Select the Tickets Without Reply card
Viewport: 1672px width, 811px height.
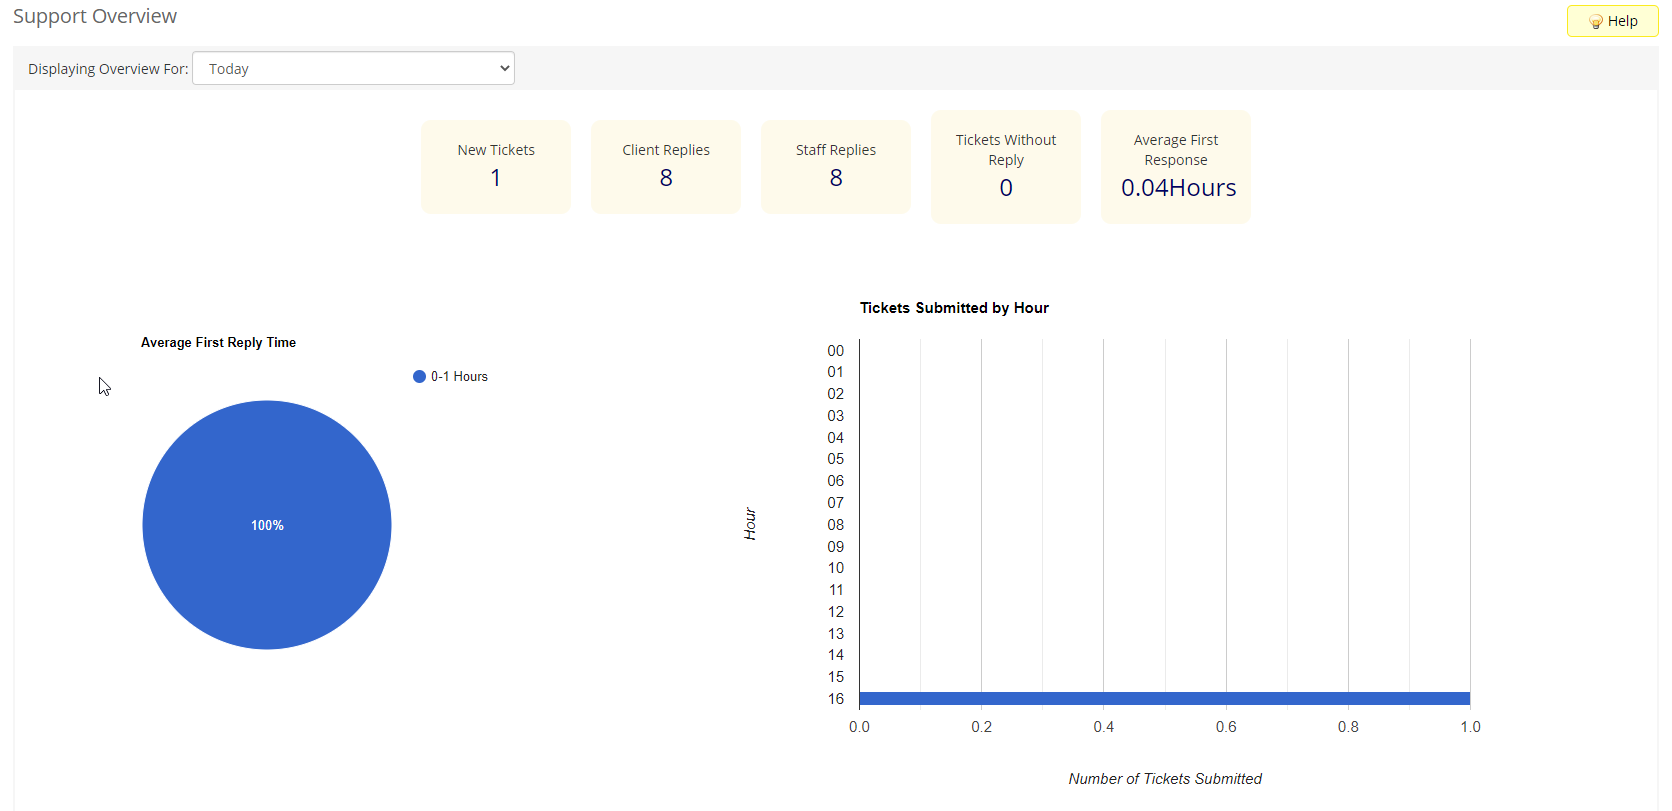1006,167
